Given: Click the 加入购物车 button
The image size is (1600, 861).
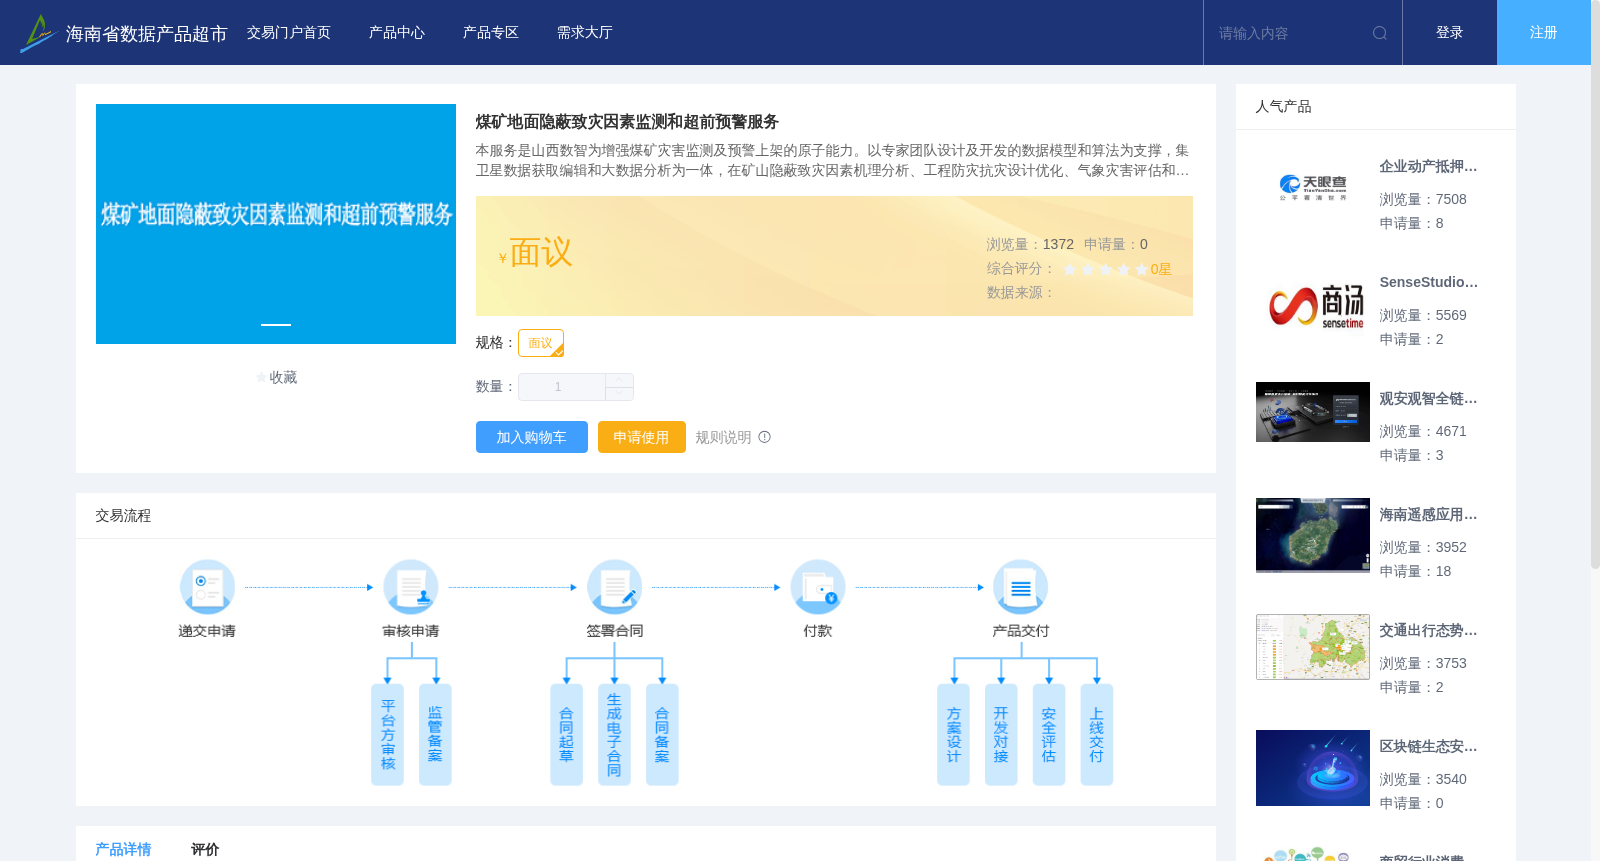Looking at the screenshot, I should click(x=532, y=437).
